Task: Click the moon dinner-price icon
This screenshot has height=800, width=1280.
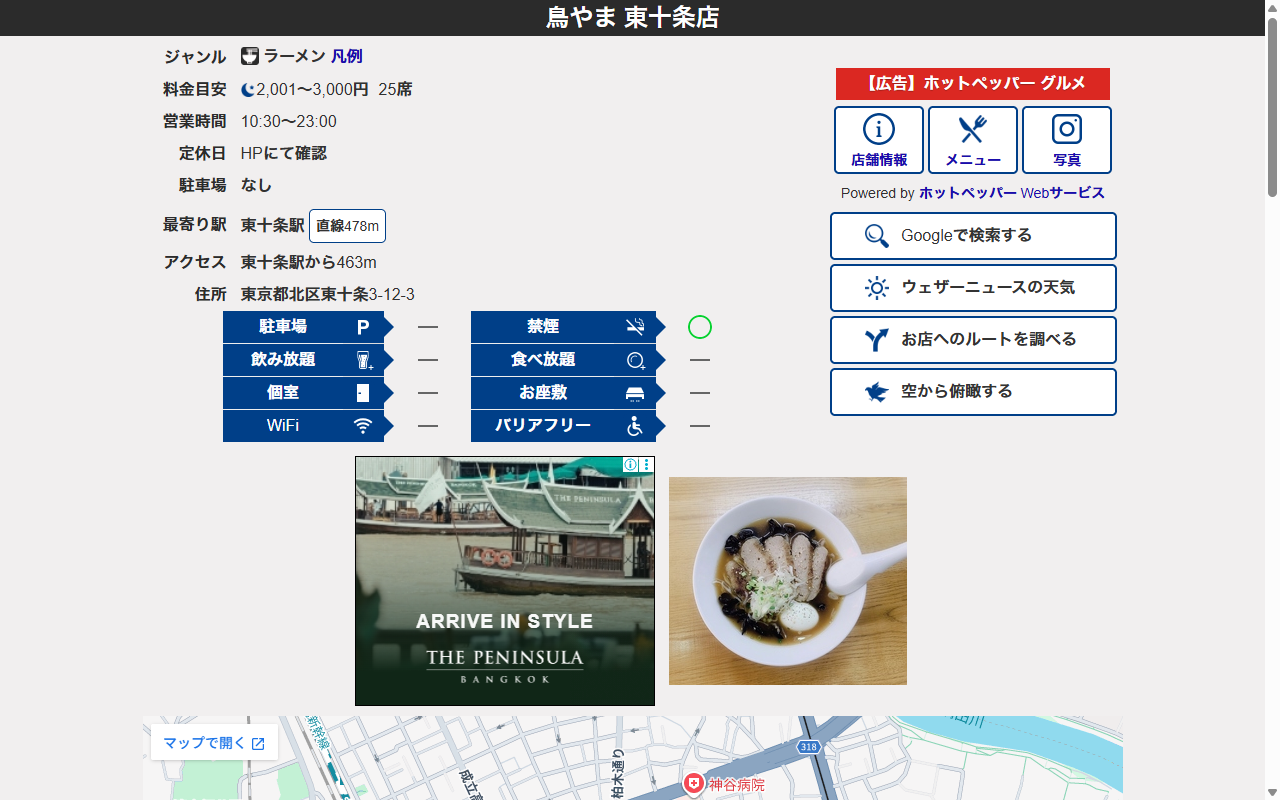Action: pos(248,90)
